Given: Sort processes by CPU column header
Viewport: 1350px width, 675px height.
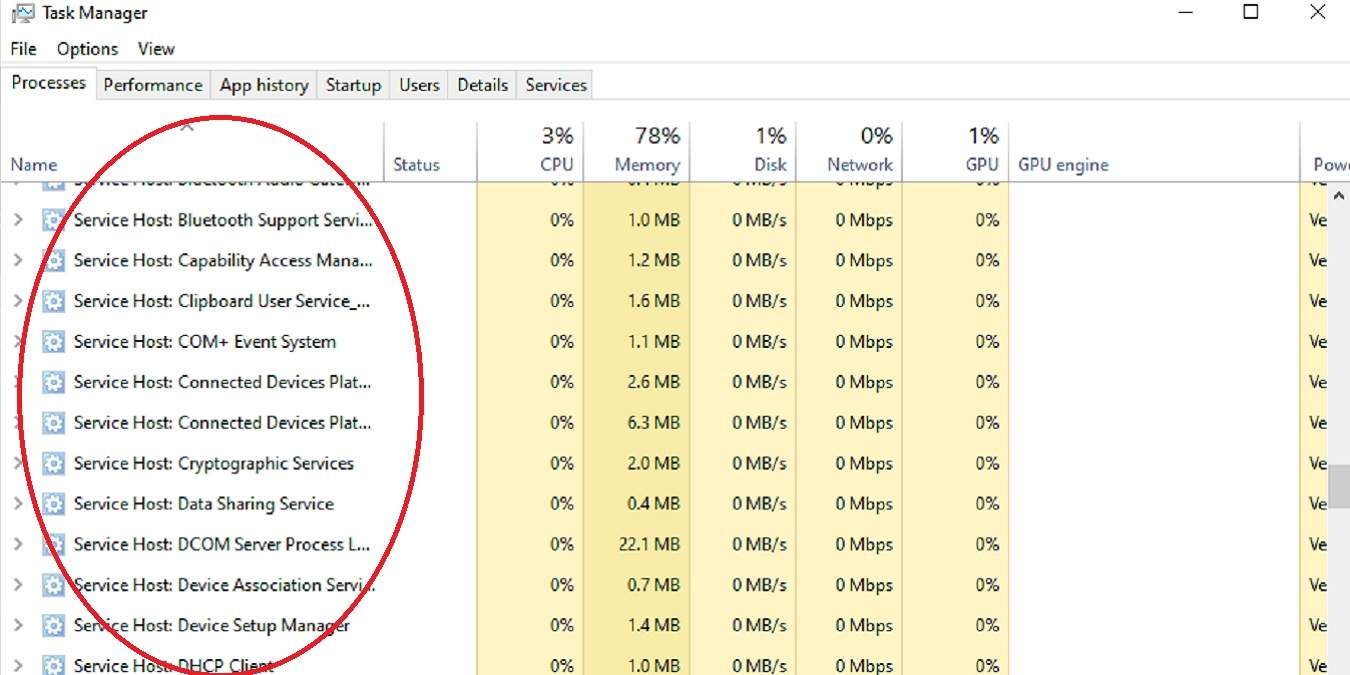Looking at the screenshot, I should point(556,164).
